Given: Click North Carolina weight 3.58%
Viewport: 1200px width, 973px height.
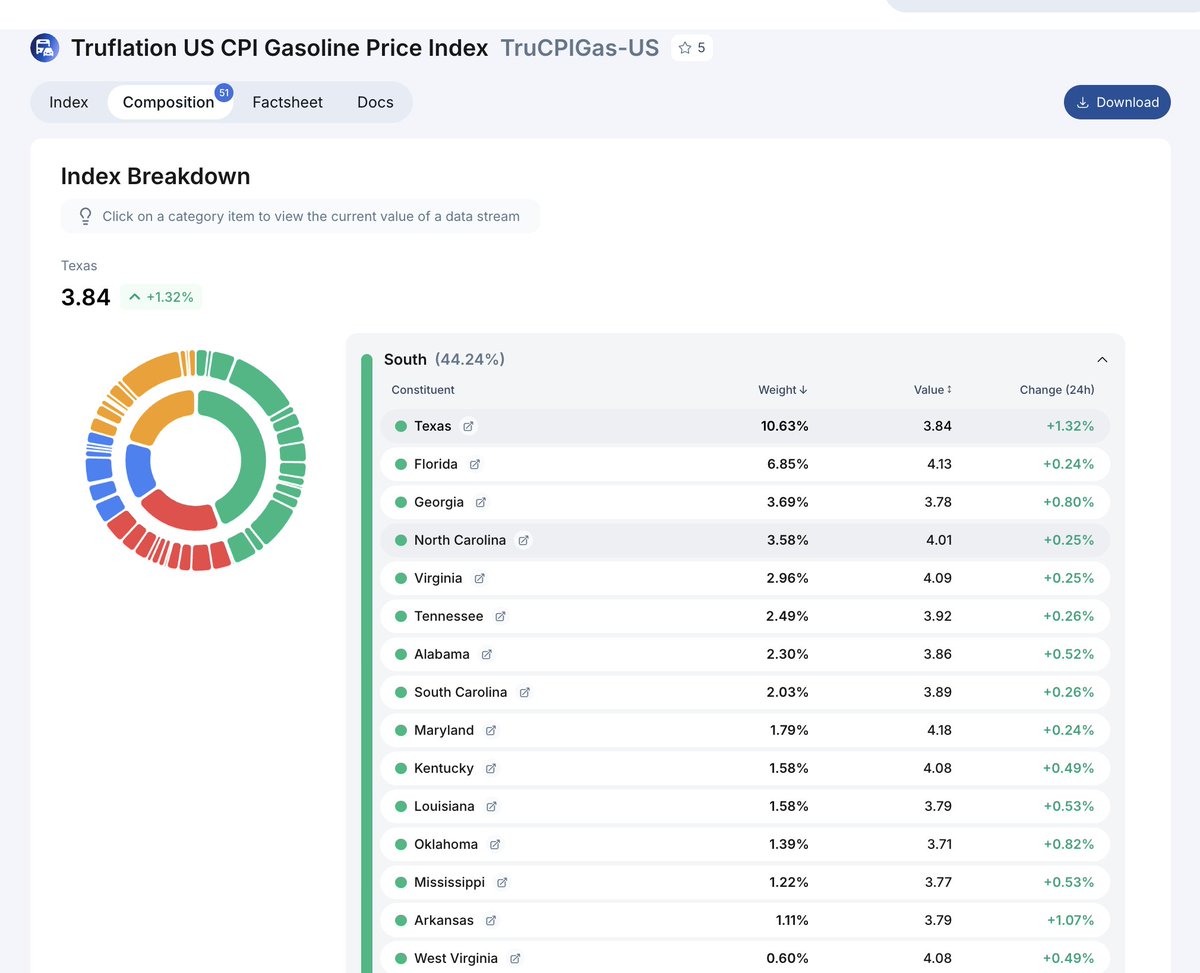Looking at the screenshot, I should tap(787, 540).
